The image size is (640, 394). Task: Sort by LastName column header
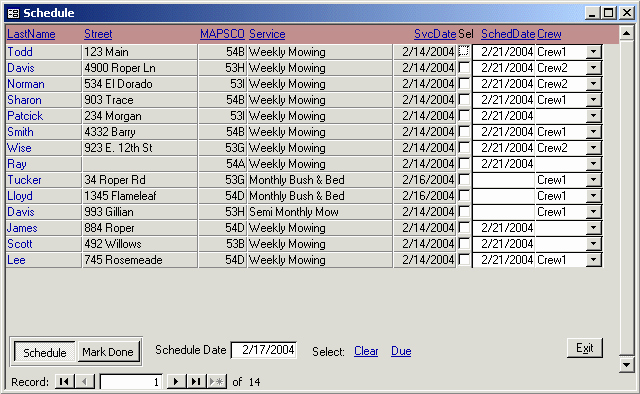tap(31, 34)
